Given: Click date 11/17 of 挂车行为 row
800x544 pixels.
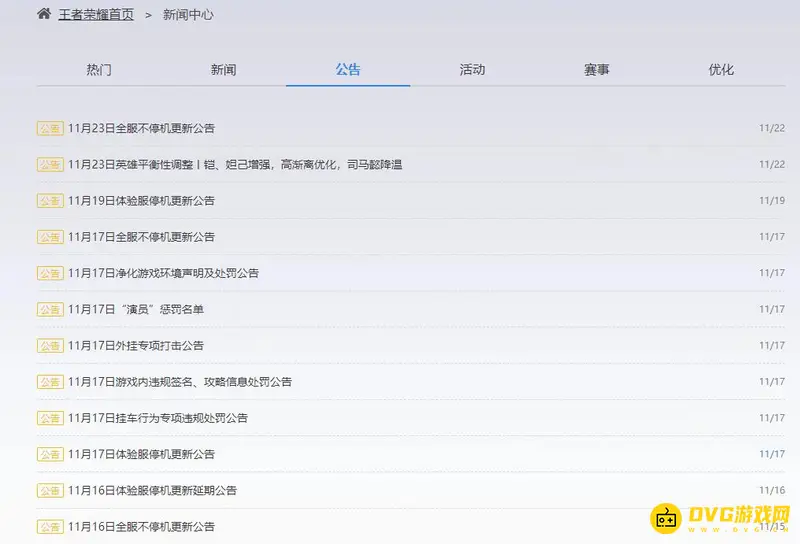Looking at the screenshot, I should pos(772,418).
